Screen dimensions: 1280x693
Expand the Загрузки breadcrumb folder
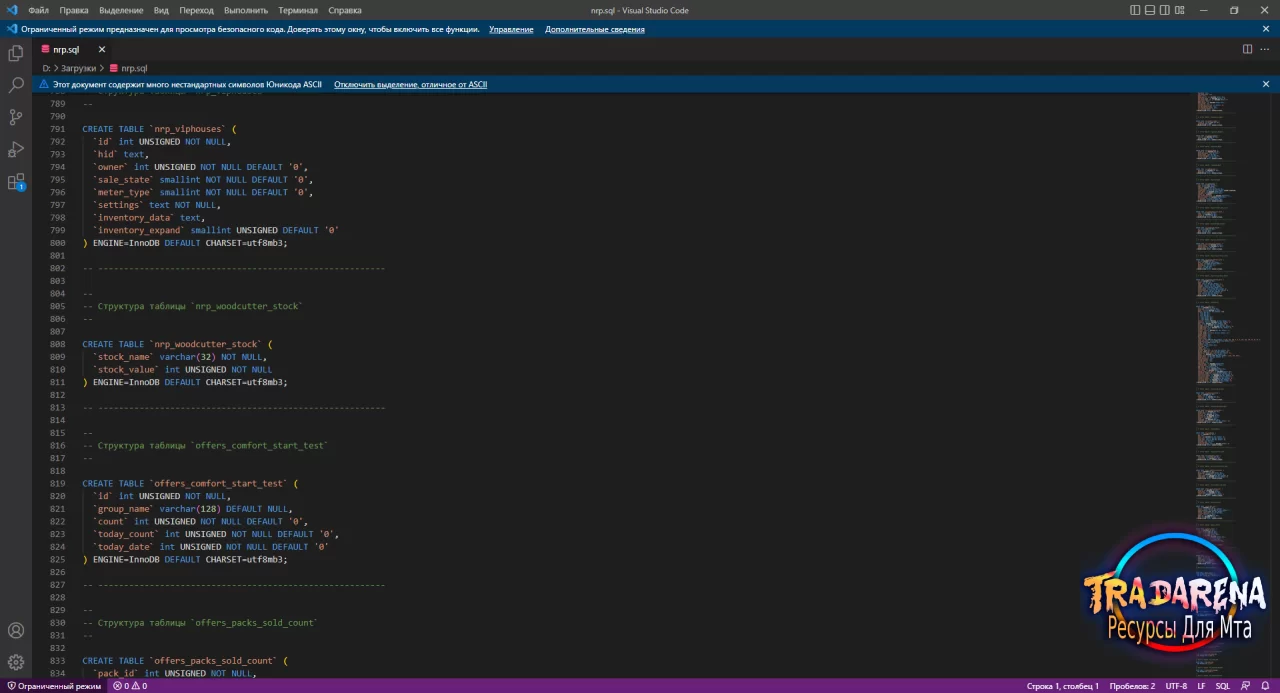[x=78, y=68]
